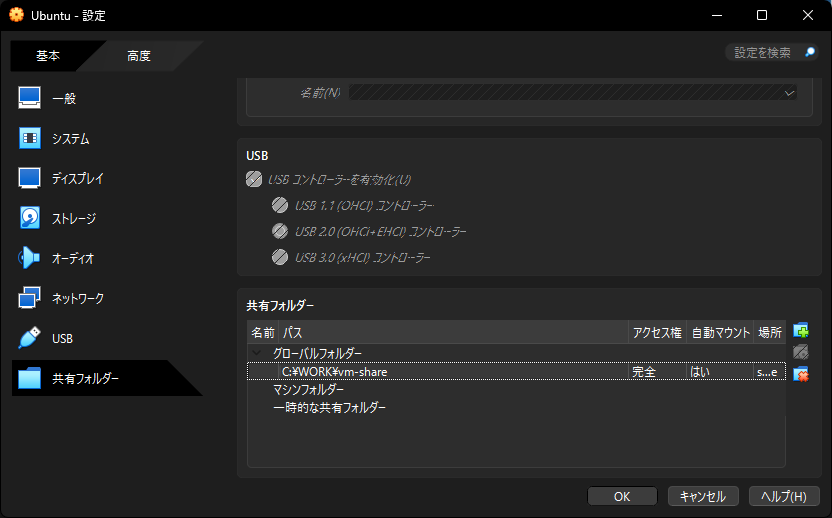Click the remove shared folder icon
The width and height of the screenshot is (832, 518).
click(800, 374)
